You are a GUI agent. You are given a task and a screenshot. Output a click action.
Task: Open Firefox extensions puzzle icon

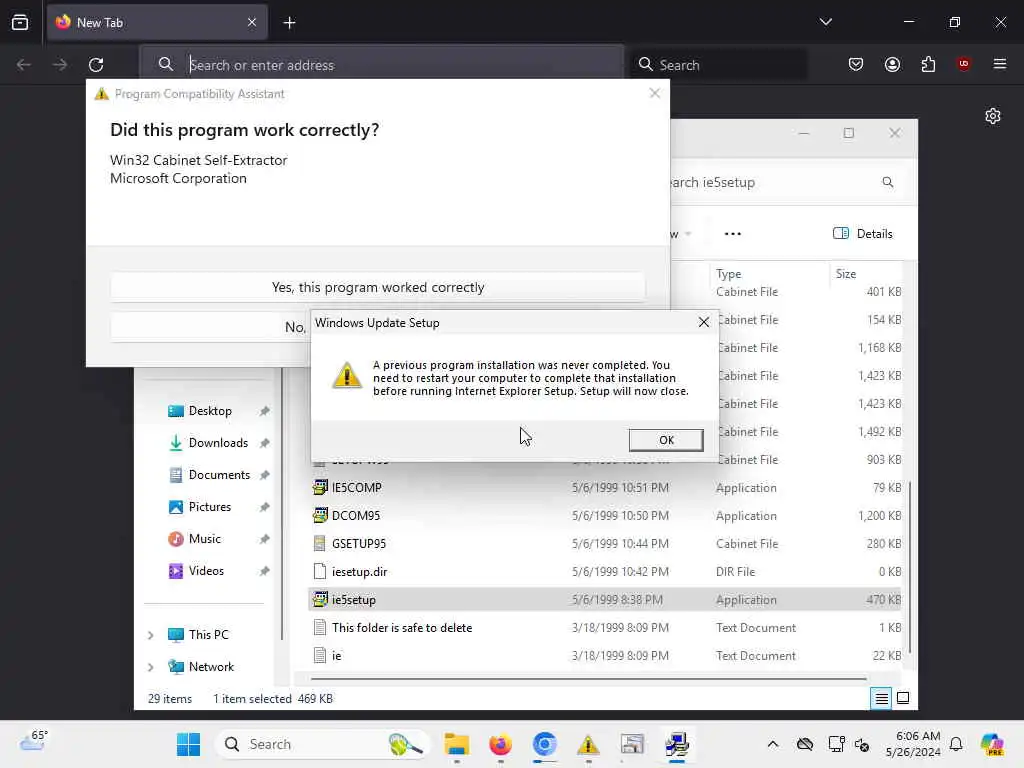coord(928,64)
